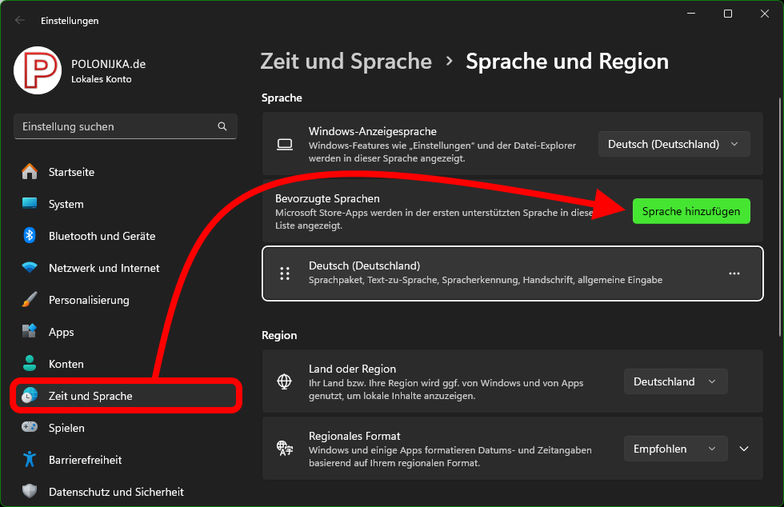Screen dimensions: 784x507
Task: Click the Konten person icon
Action: coord(30,364)
